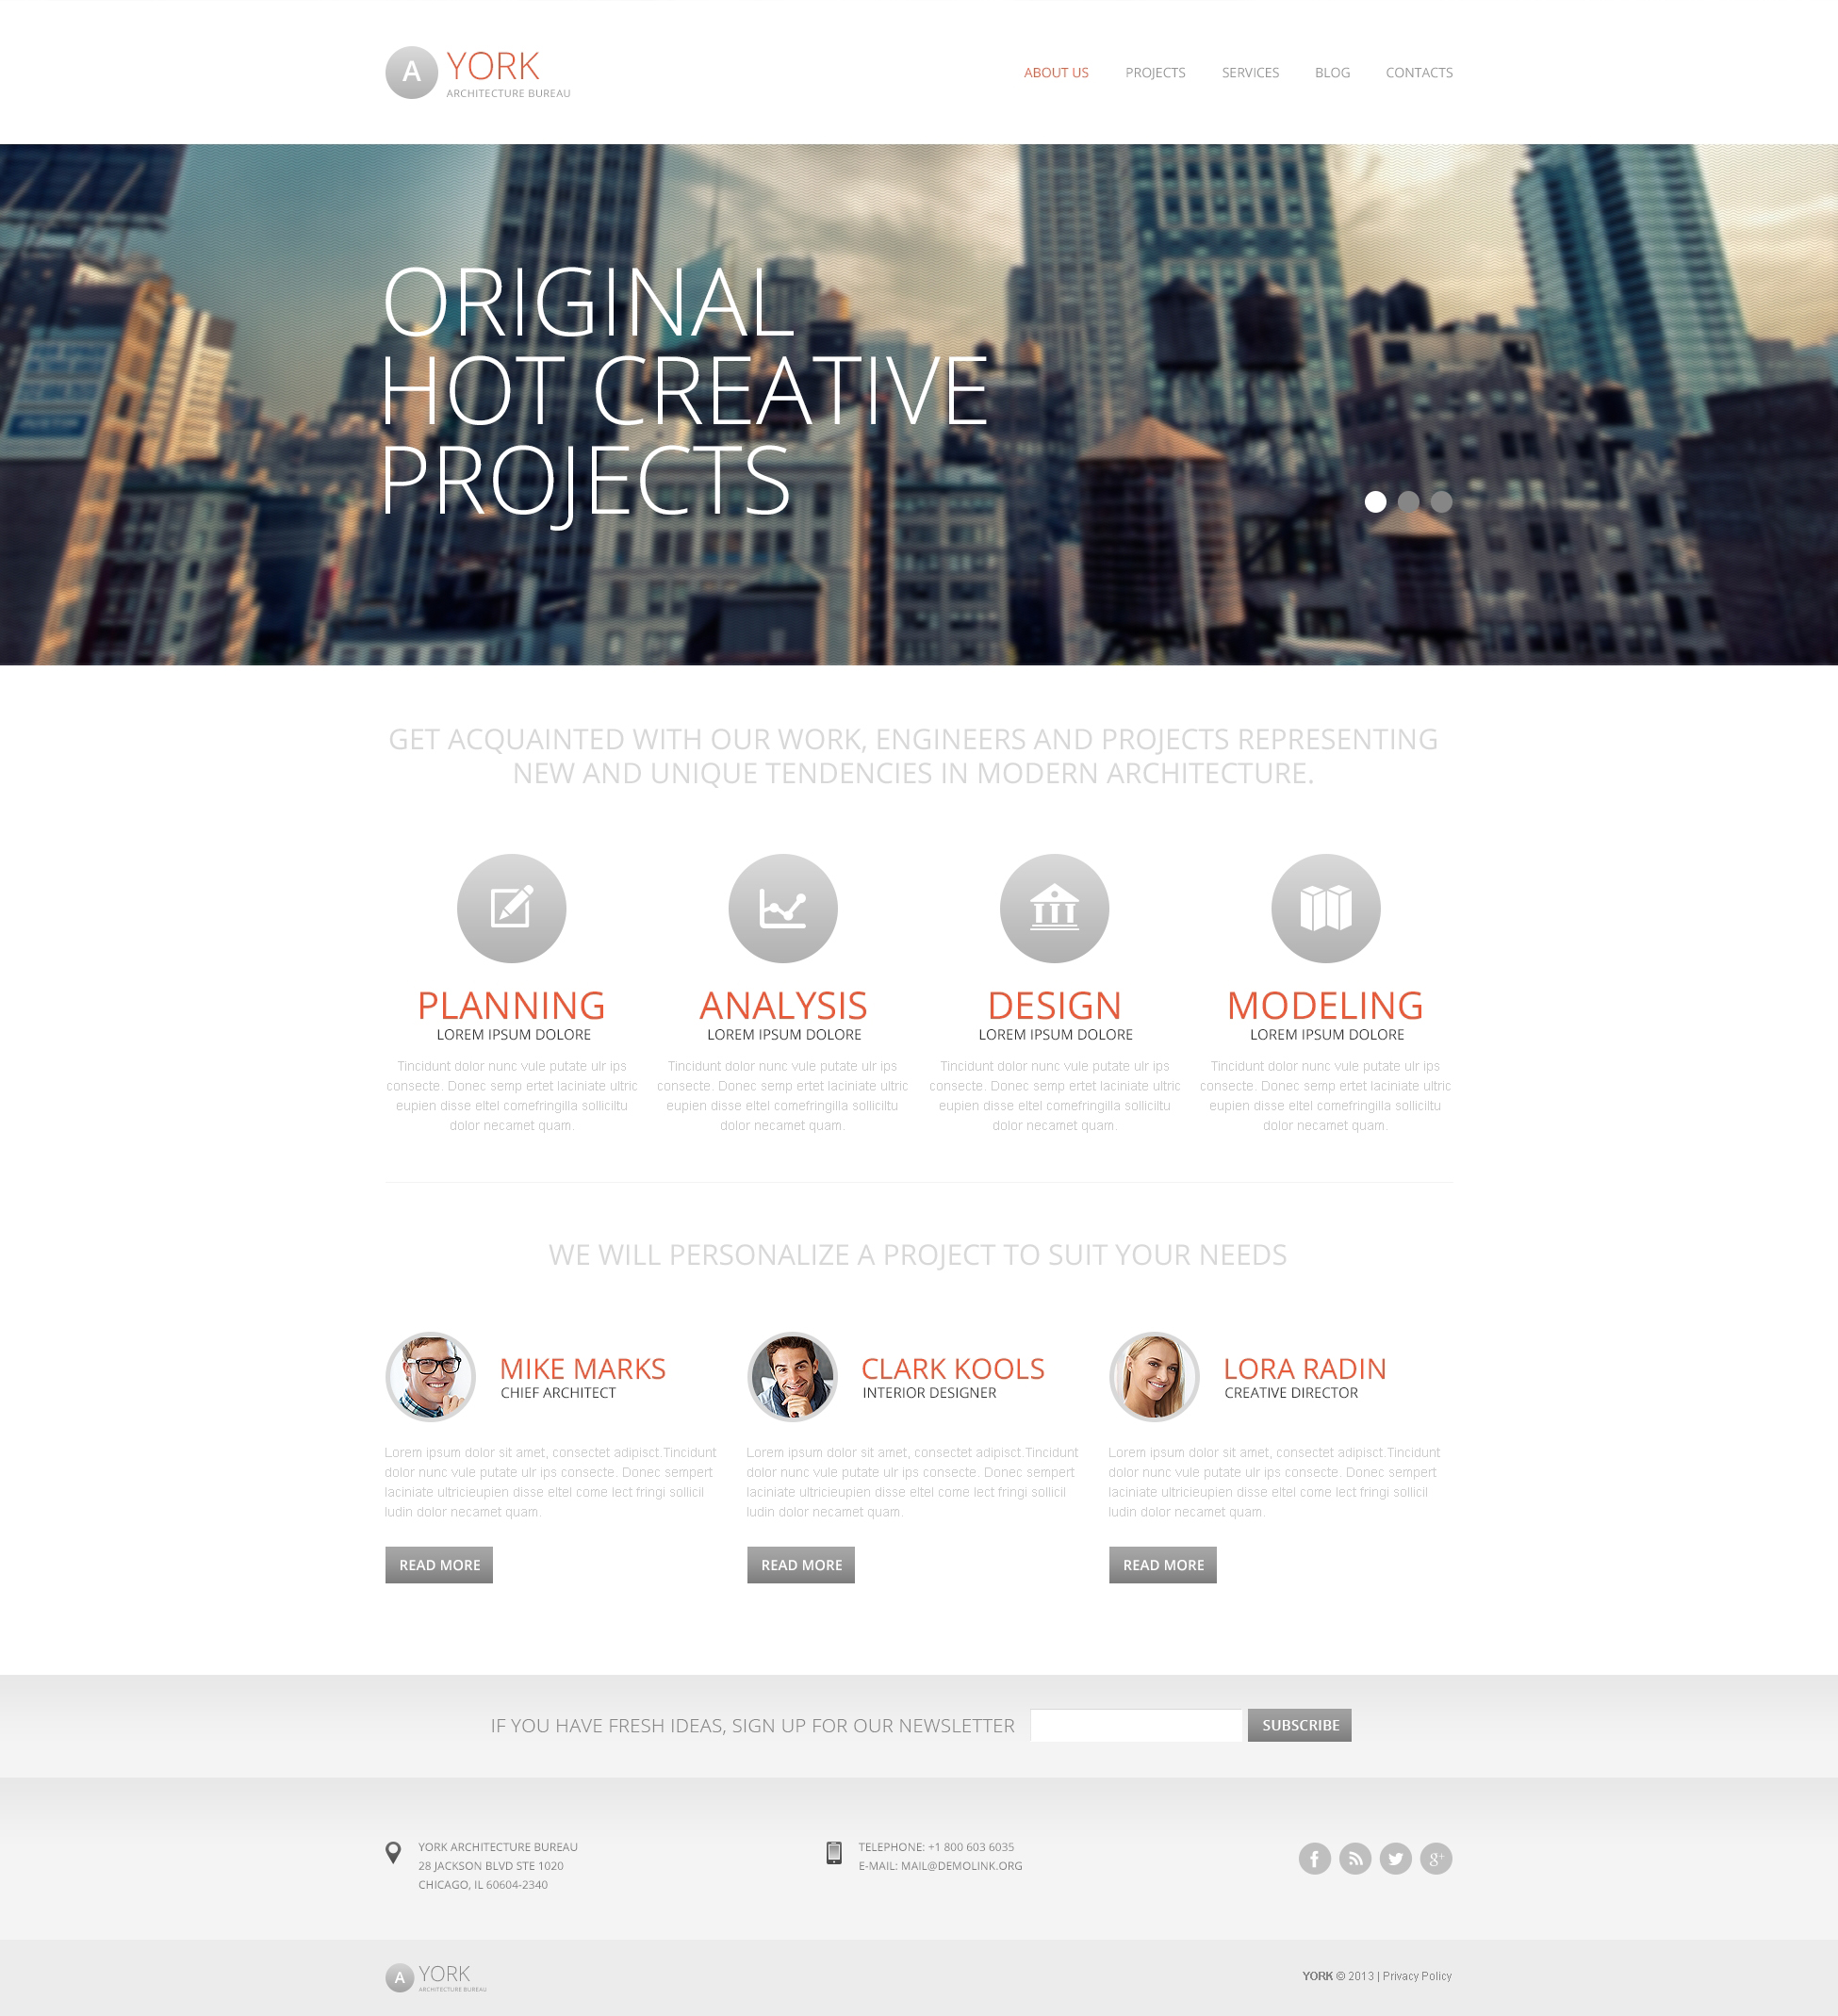
Task: Open the Projects navigation menu item
Action: coord(1156,72)
